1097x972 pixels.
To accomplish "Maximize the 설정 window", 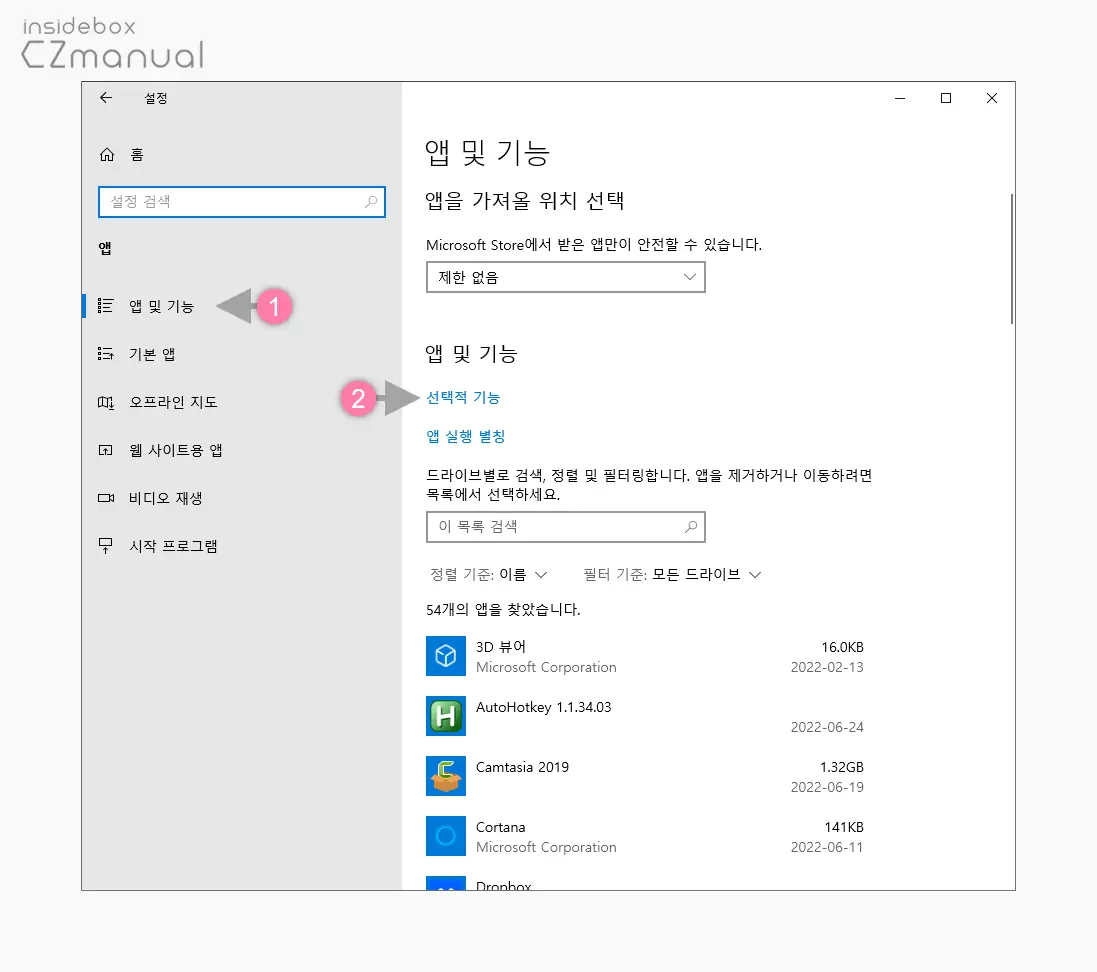I will tap(946, 98).
